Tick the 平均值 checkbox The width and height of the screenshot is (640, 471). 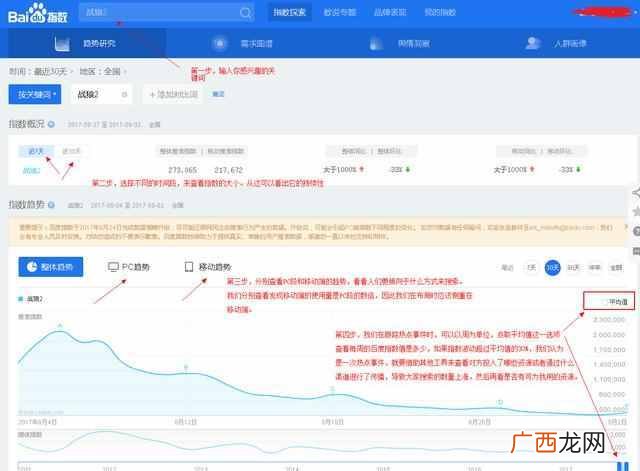coord(603,302)
